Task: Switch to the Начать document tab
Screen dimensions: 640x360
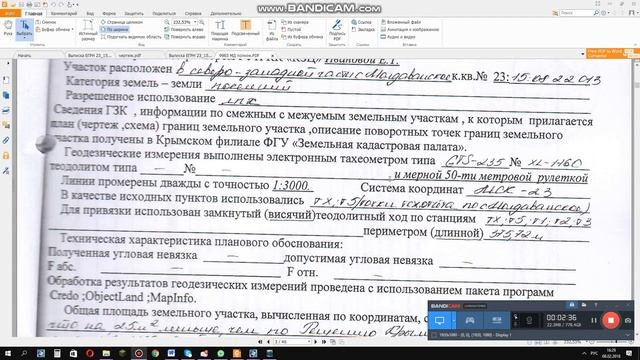Action: tap(24, 55)
